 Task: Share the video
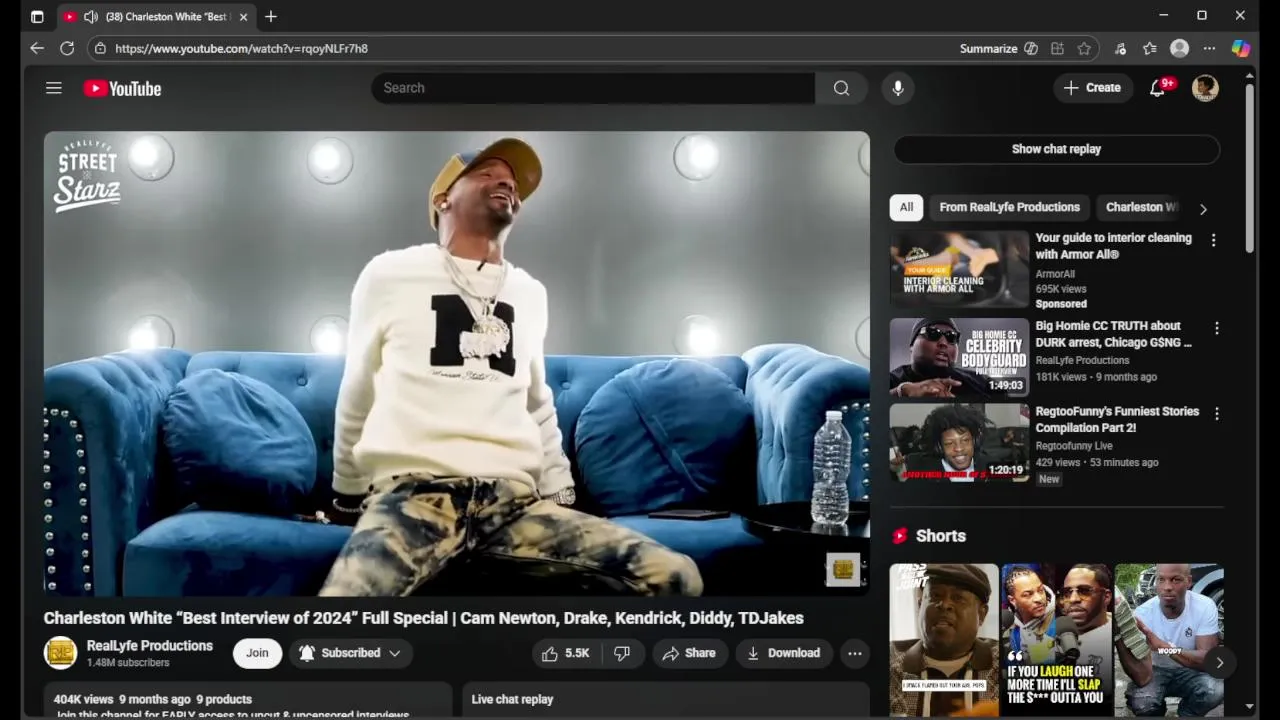[689, 653]
